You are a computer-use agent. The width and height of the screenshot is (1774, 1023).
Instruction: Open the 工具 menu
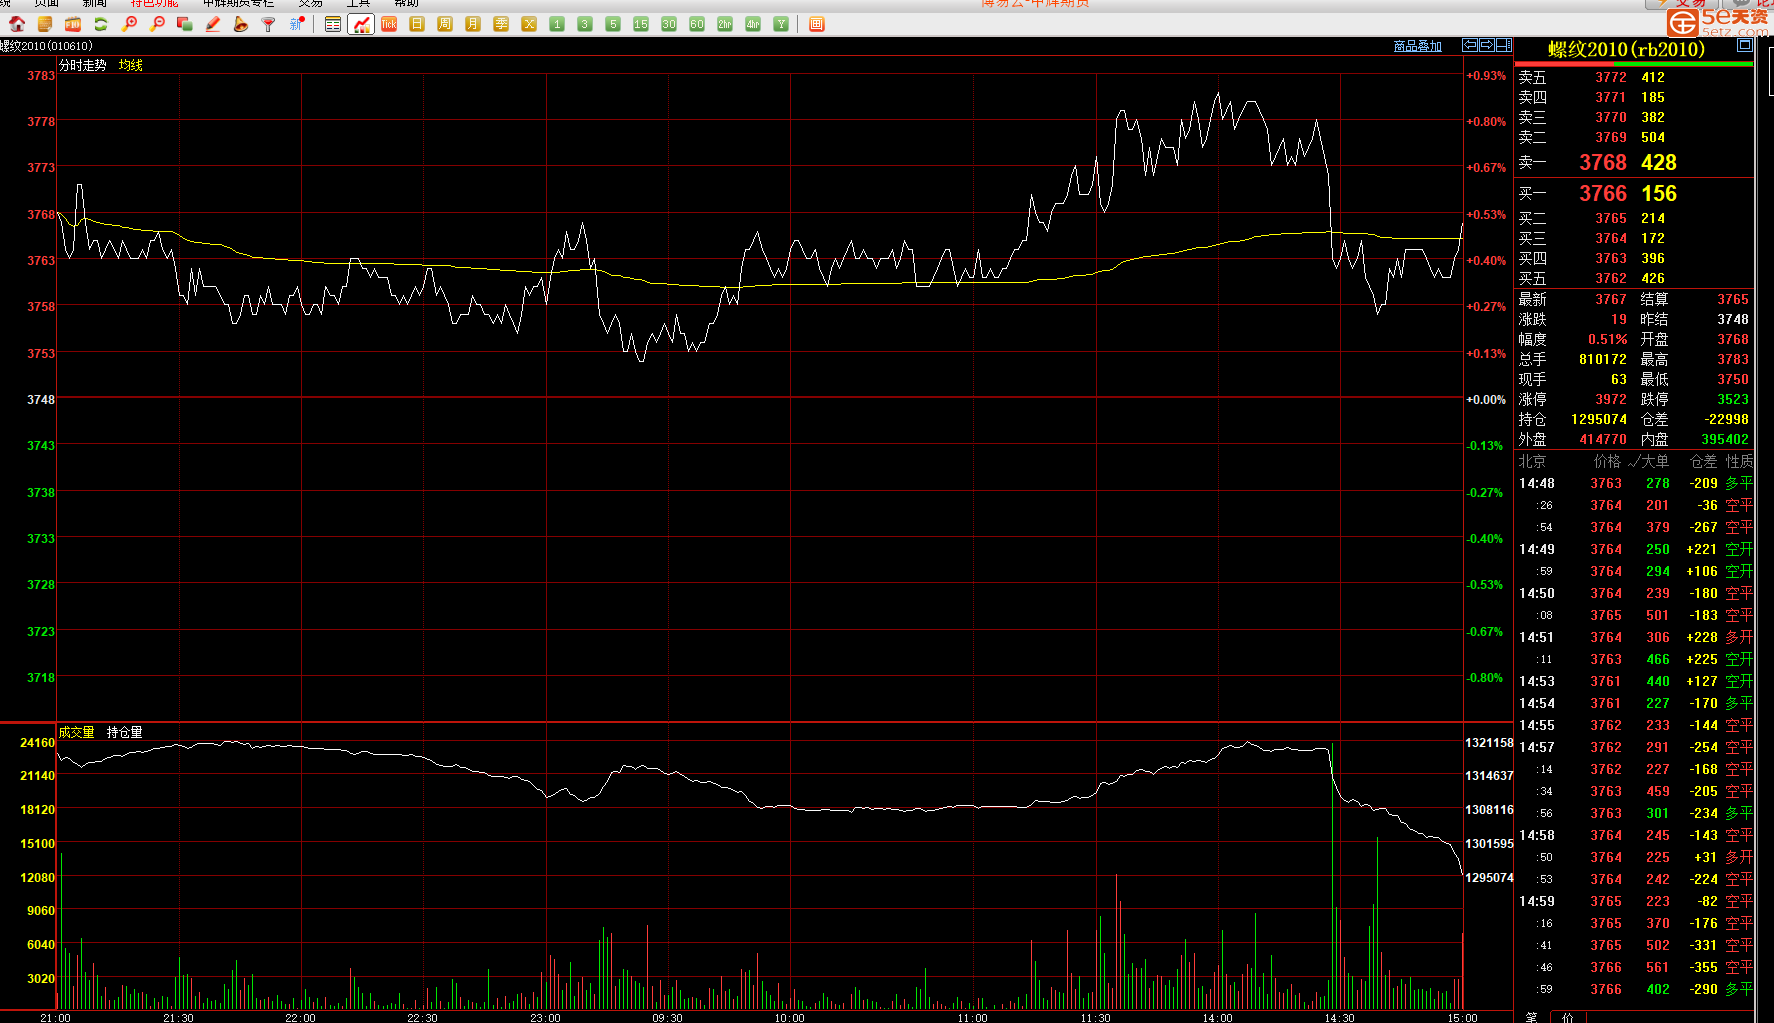[358, 4]
